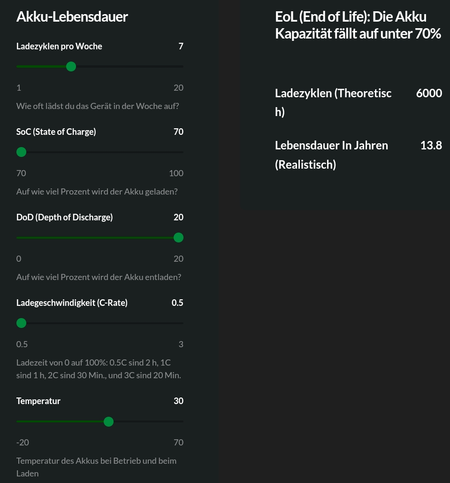The image size is (450, 483).
Task: Click the Lebensdauer In Jahren (Realistisch) label
Action: tap(331, 155)
